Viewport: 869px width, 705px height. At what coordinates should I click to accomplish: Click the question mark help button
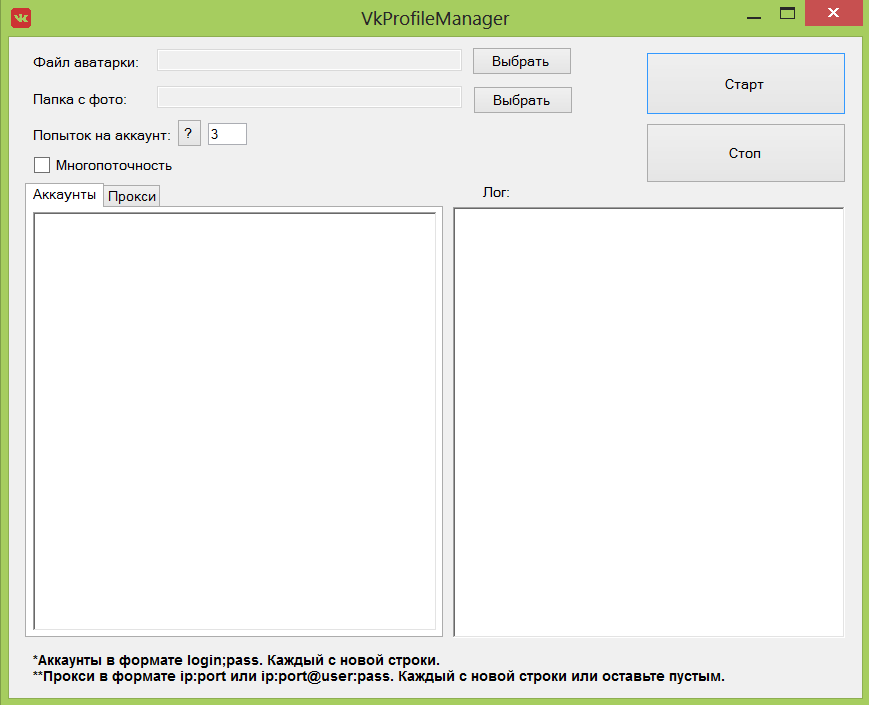click(189, 134)
